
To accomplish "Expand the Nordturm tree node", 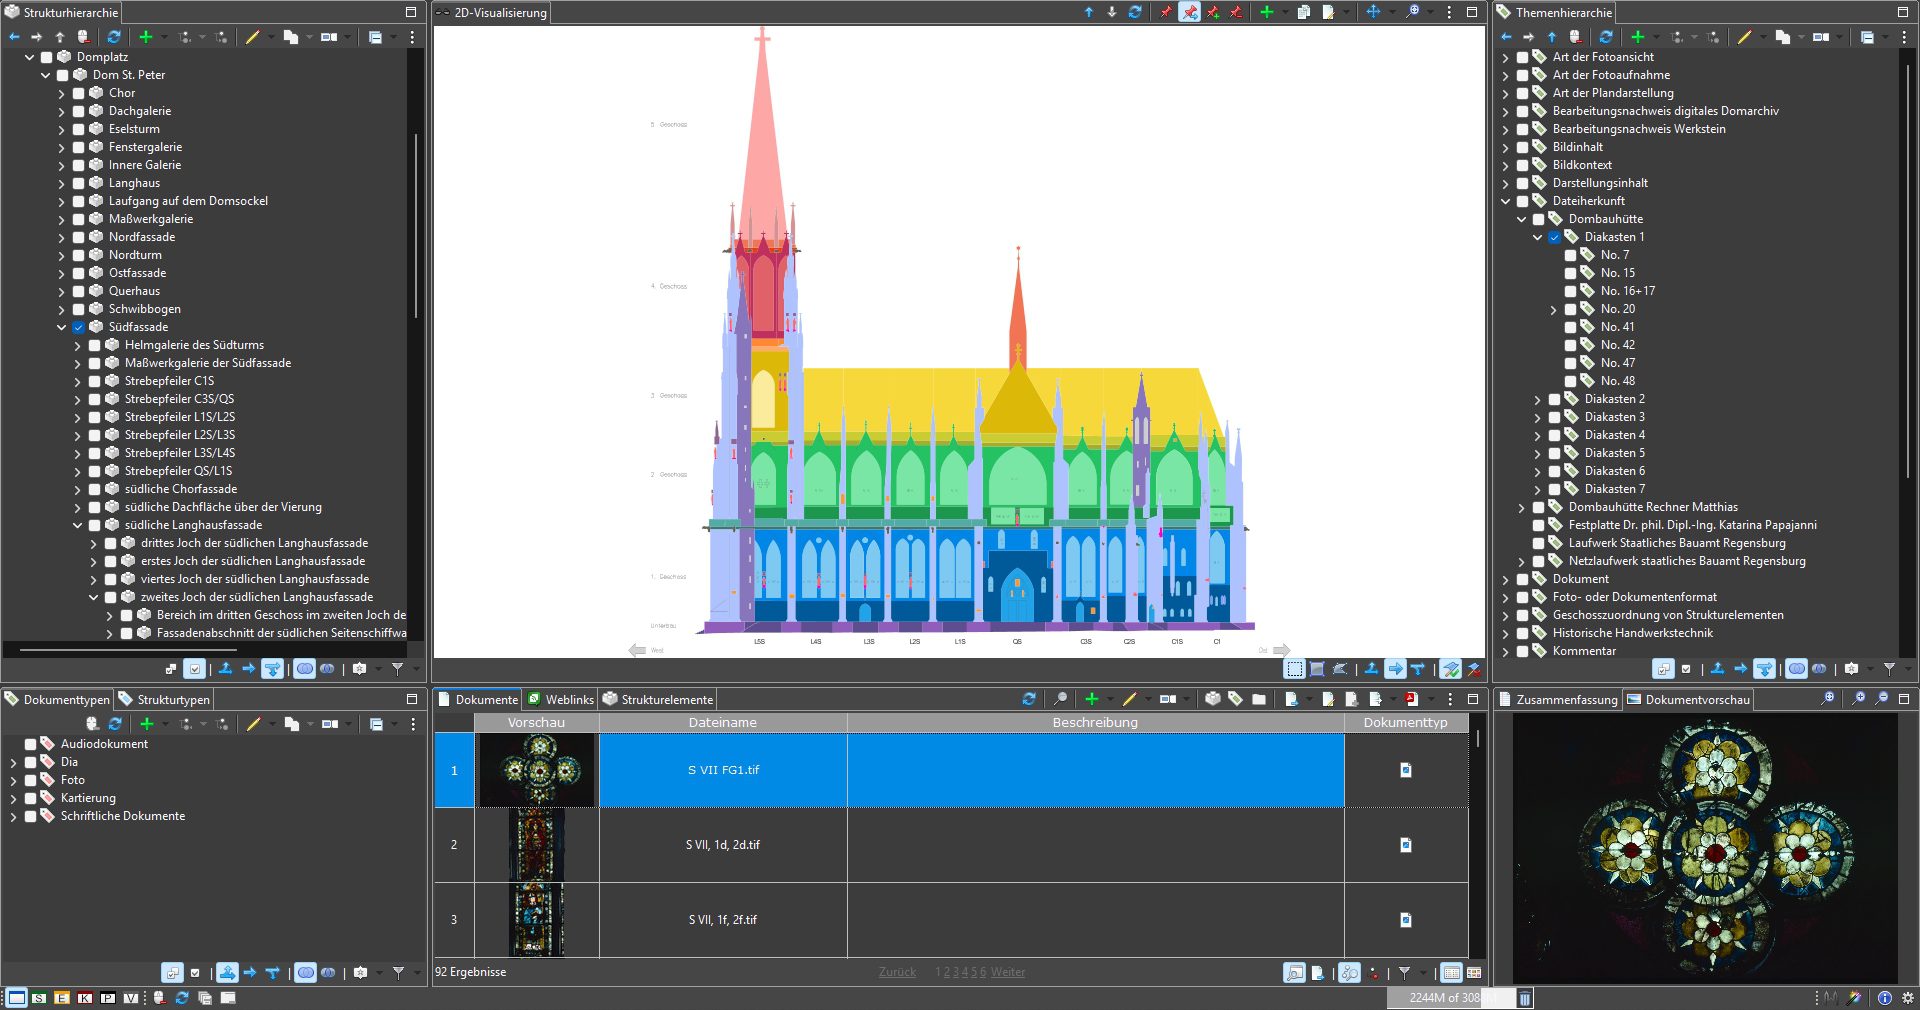I will click(x=62, y=255).
